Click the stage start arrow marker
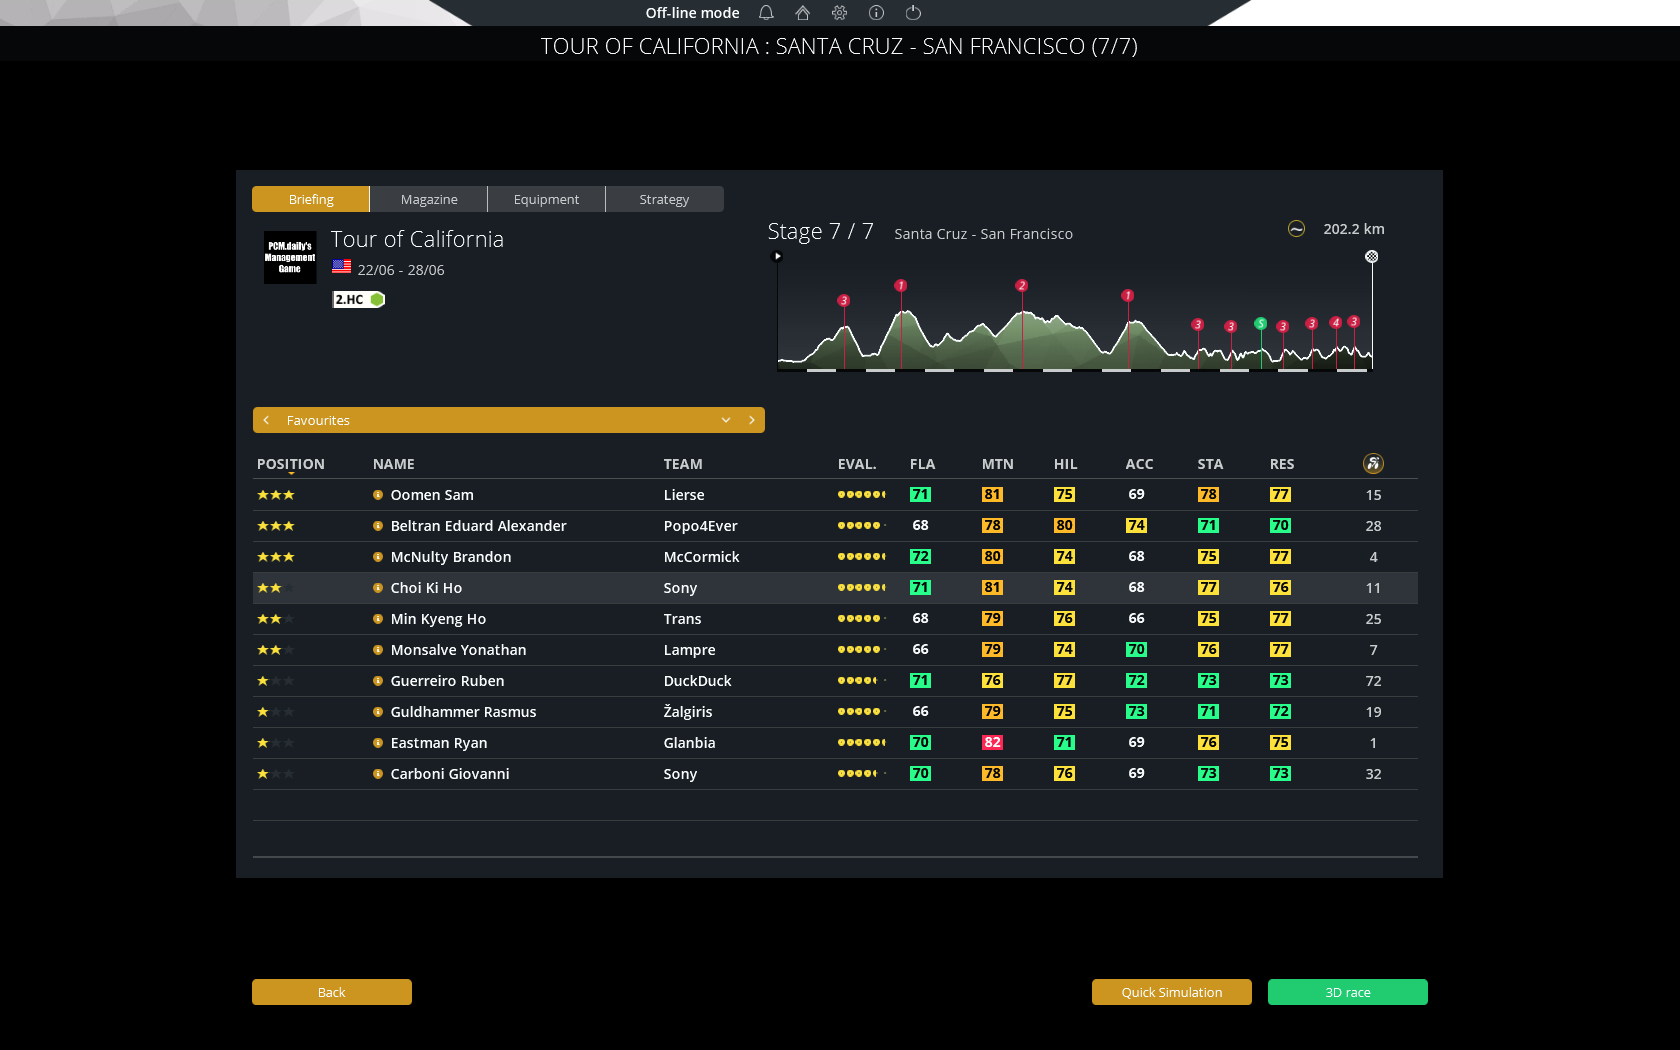 [778, 256]
